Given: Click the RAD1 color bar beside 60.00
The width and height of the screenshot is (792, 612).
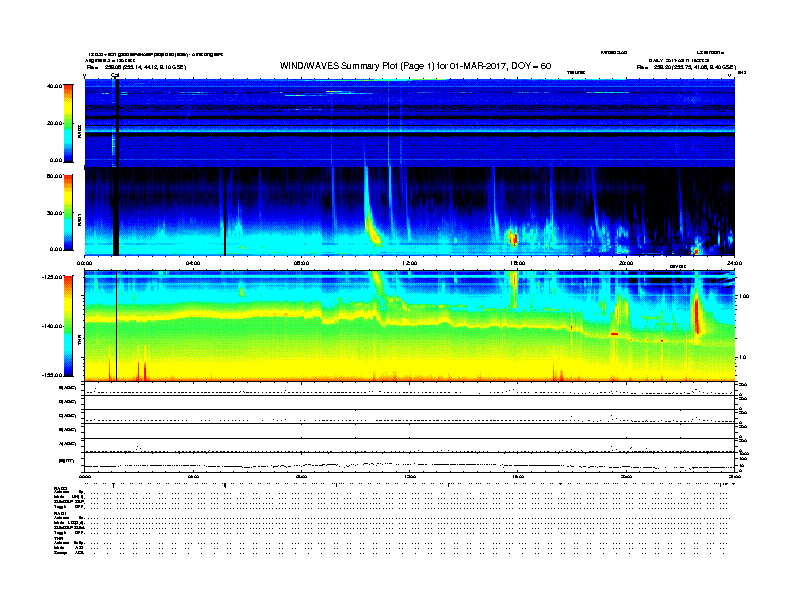Looking at the screenshot, I should click(x=68, y=213).
